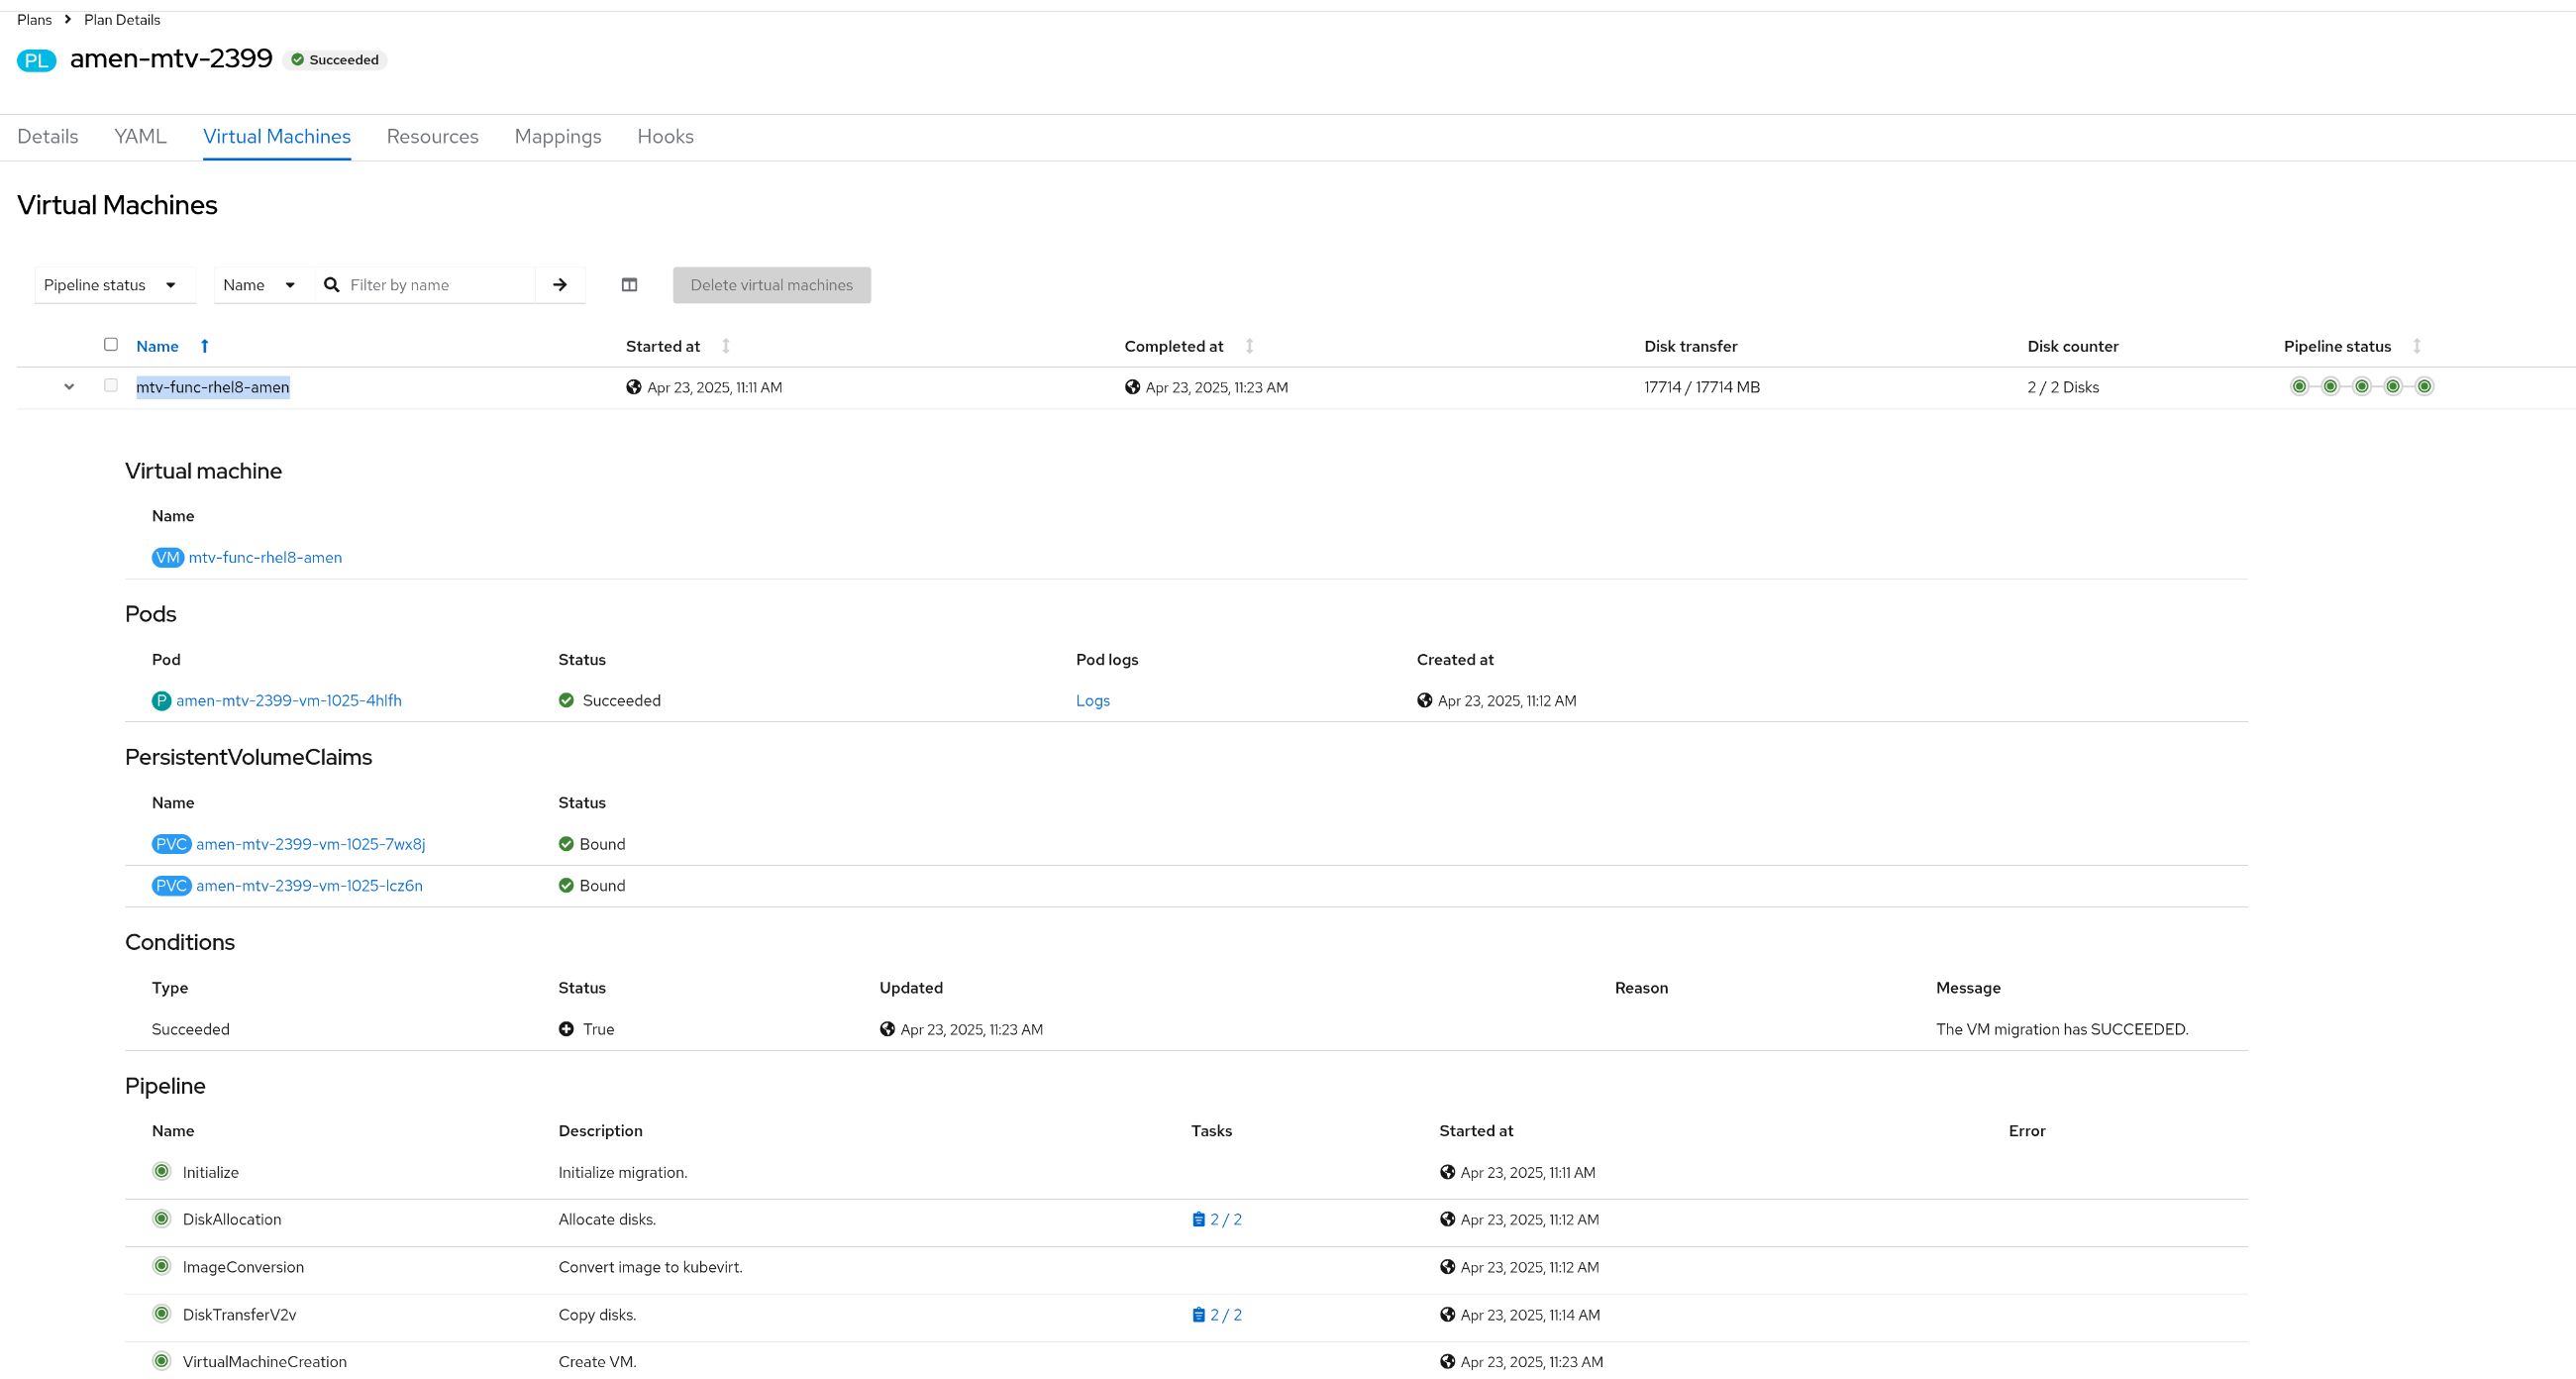The width and height of the screenshot is (2576, 1379).
Task: Open the Name filter type dropdown
Action: [259, 285]
